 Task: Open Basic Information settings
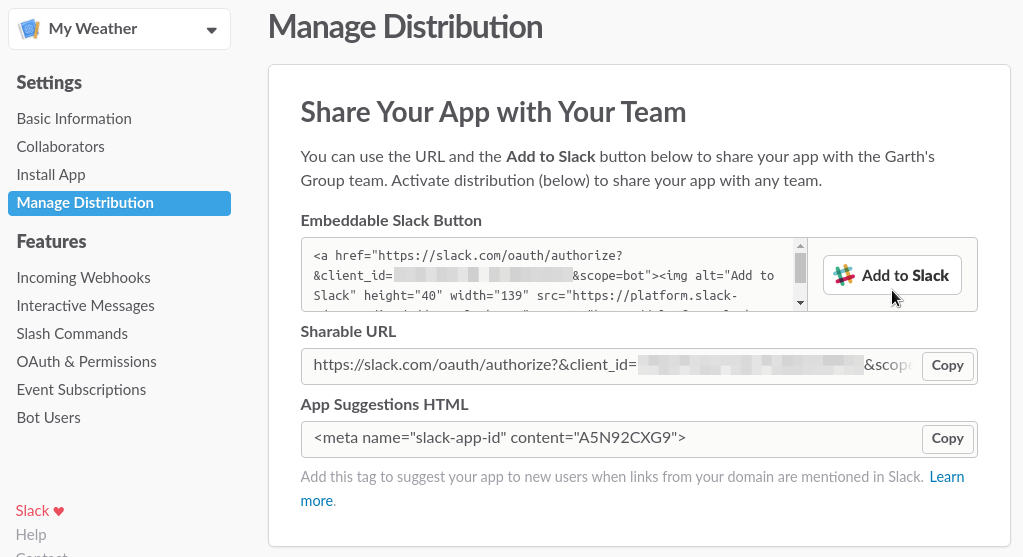point(74,119)
